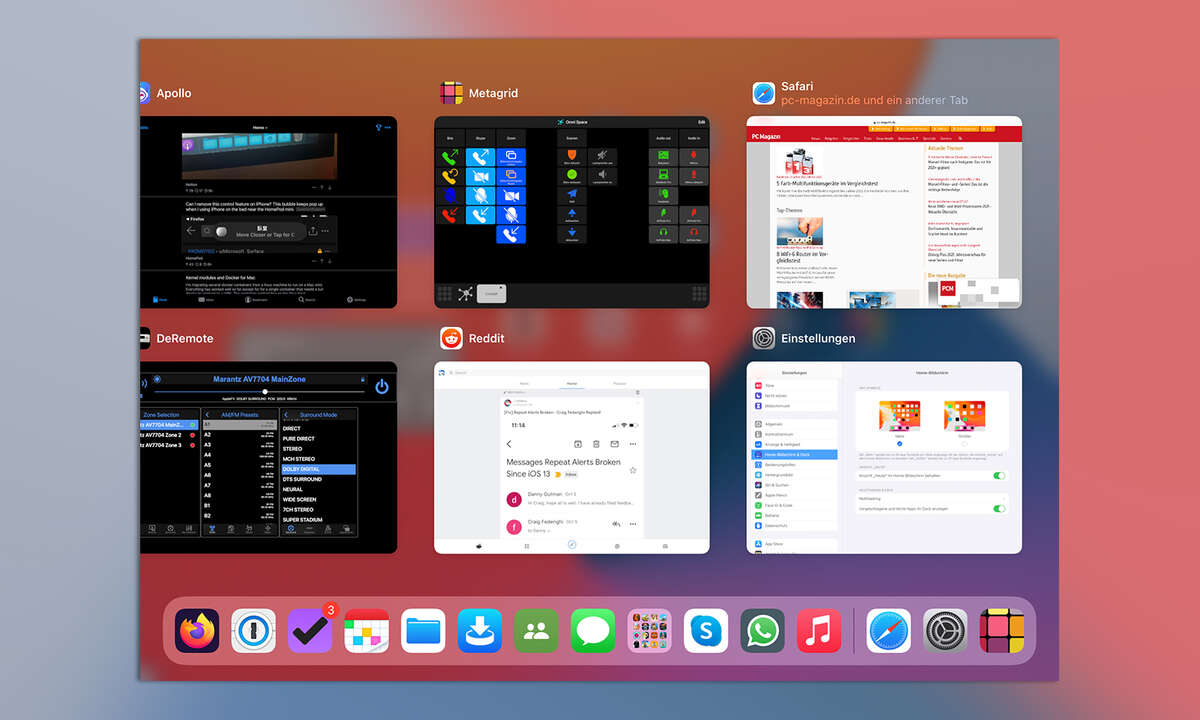Open the Files app in dock
The height and width of the screenshot is (720, 1200).
(423, 631)
